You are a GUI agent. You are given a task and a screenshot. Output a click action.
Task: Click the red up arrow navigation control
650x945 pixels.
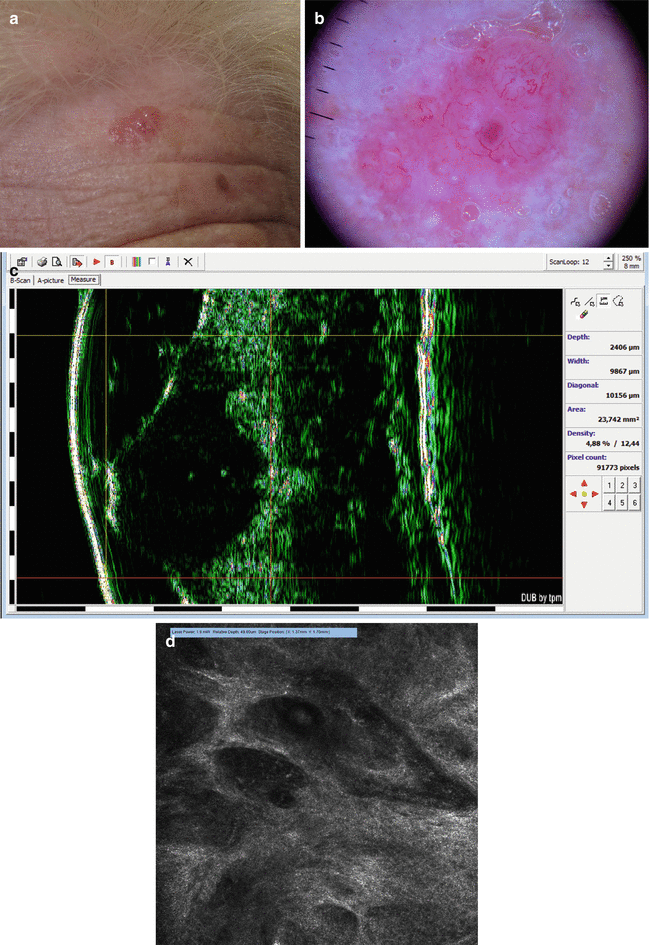point(584,483)
